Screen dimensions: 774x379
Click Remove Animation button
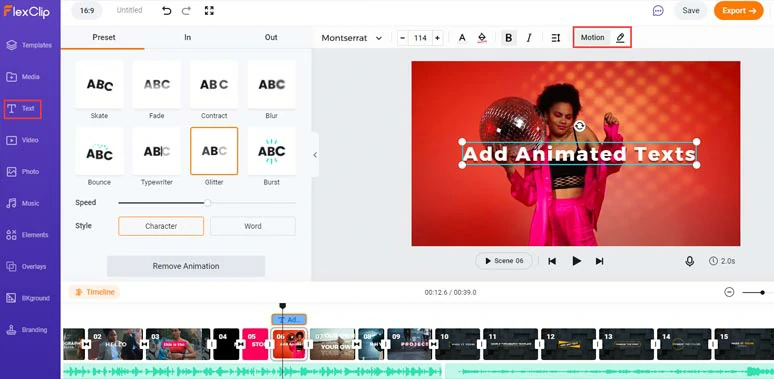[186, 266]
